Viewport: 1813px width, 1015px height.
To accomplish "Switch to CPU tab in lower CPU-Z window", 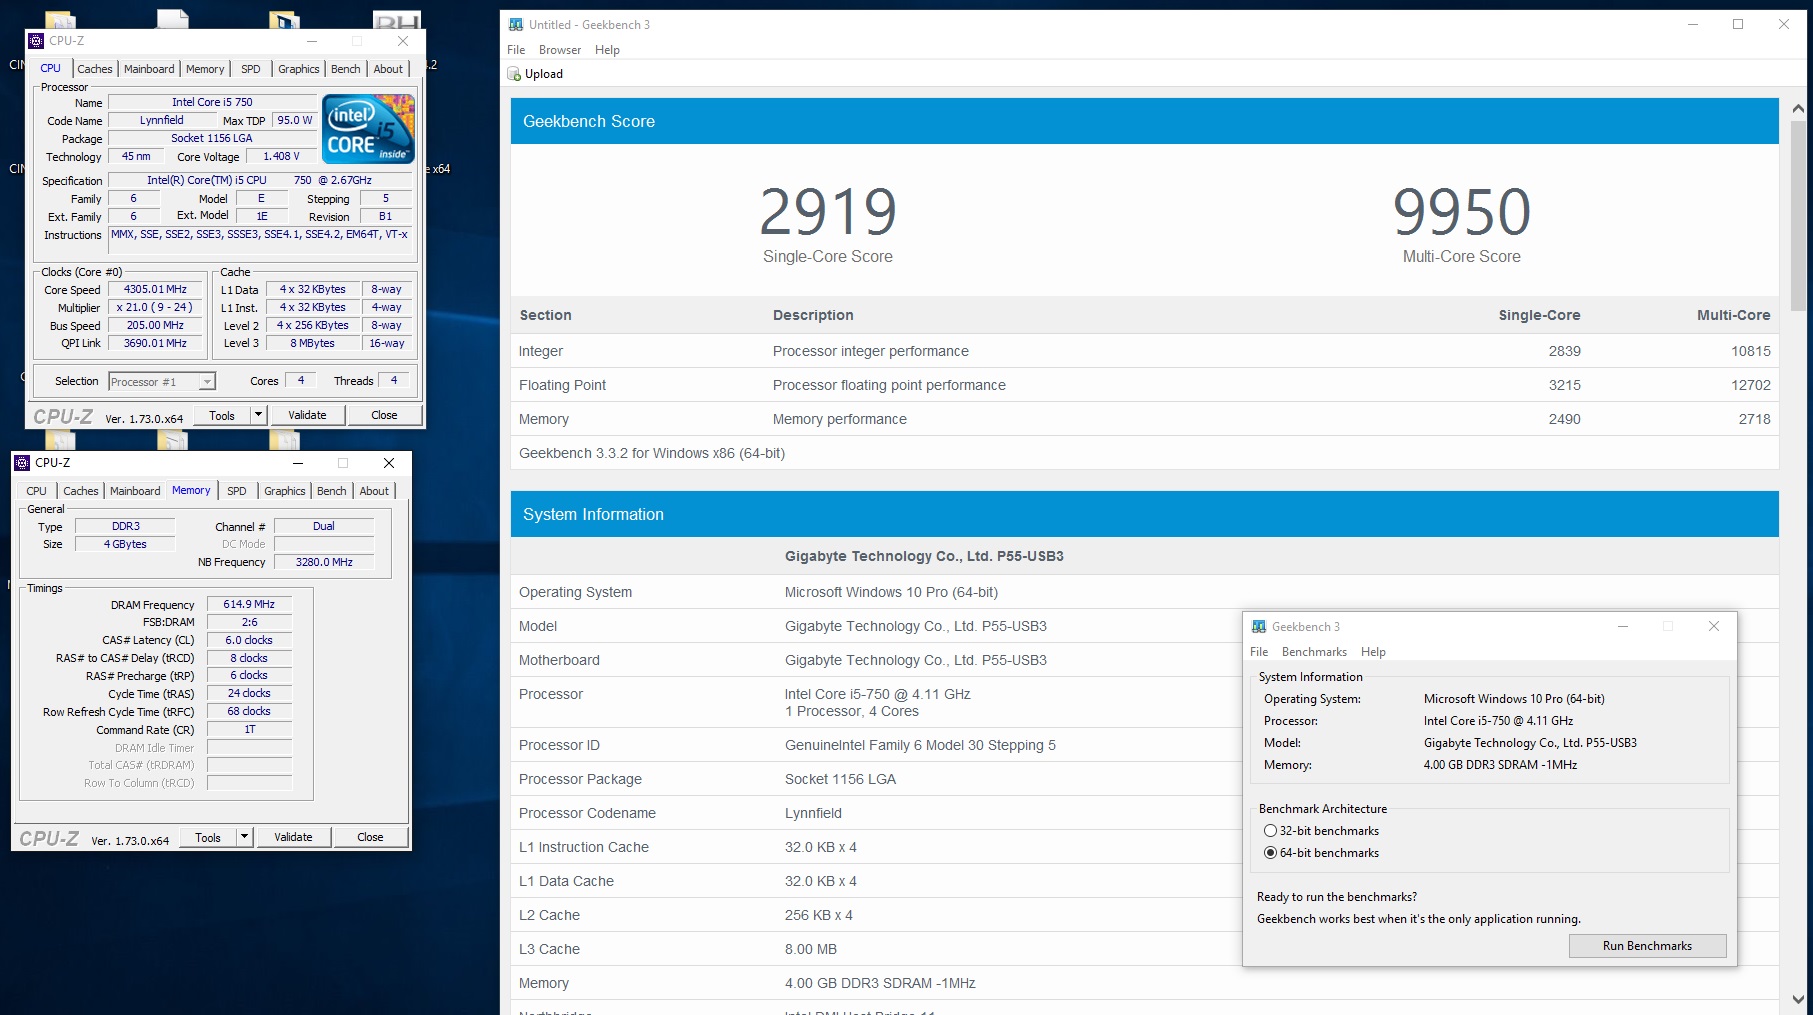I will coord(36,491).
